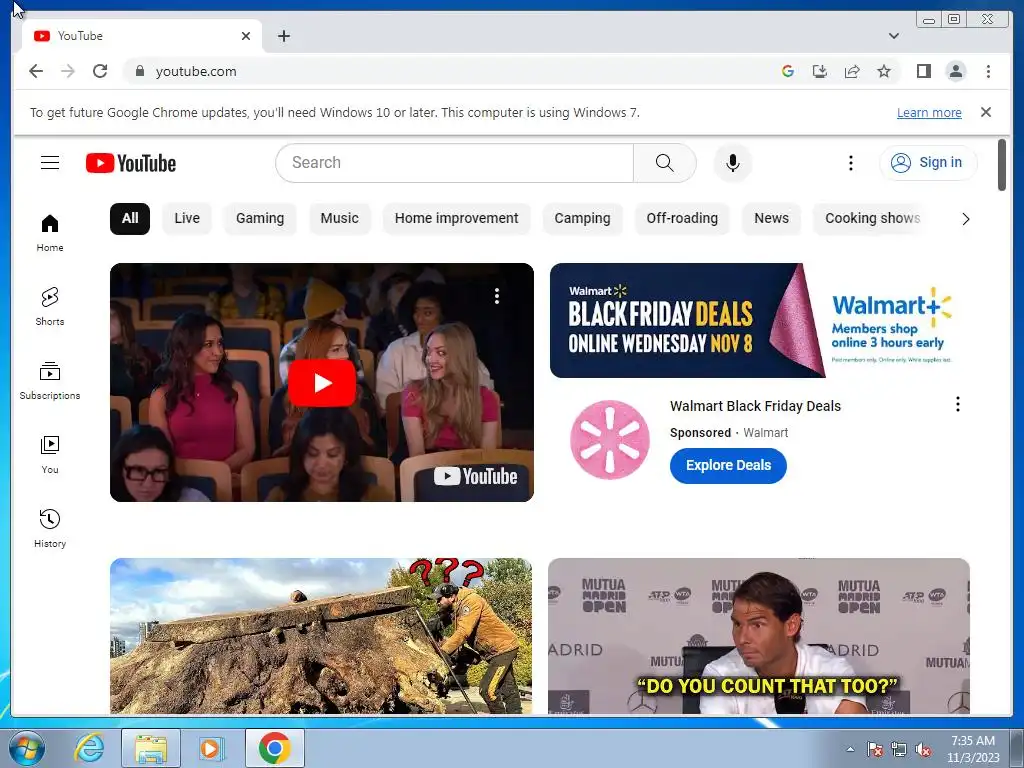Open History in the sidebar
Image resolution: width=1024 pixels, height=768 pixels.
(x=50, y=529)
